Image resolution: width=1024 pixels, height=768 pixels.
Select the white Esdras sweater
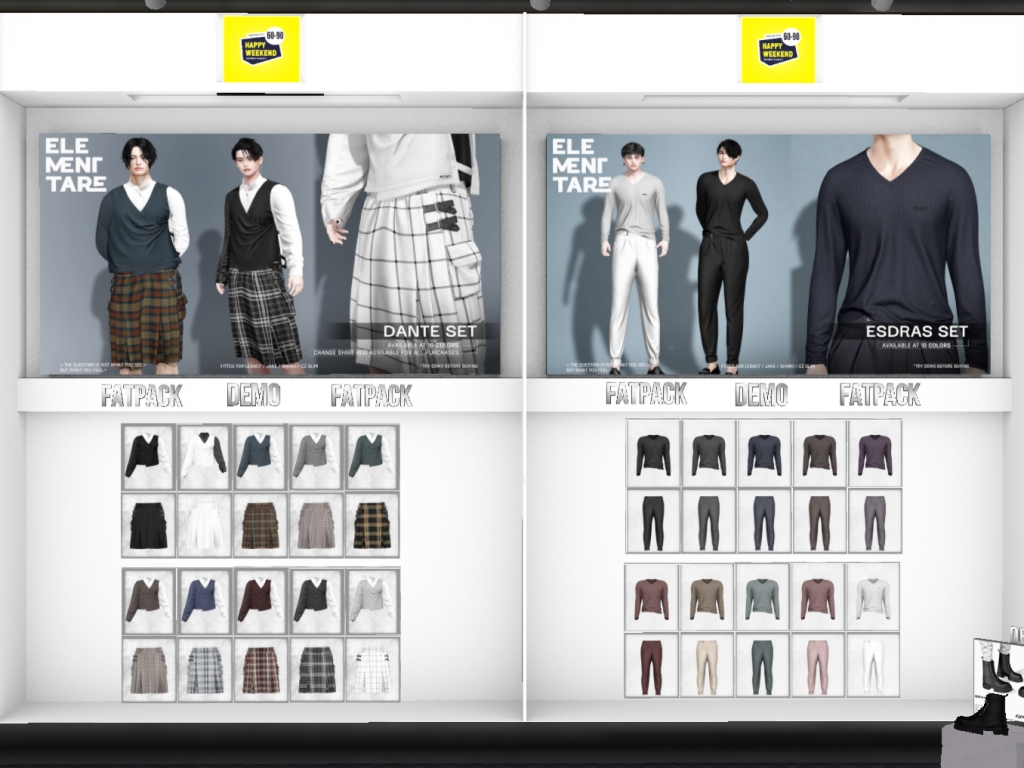(872, 597)
